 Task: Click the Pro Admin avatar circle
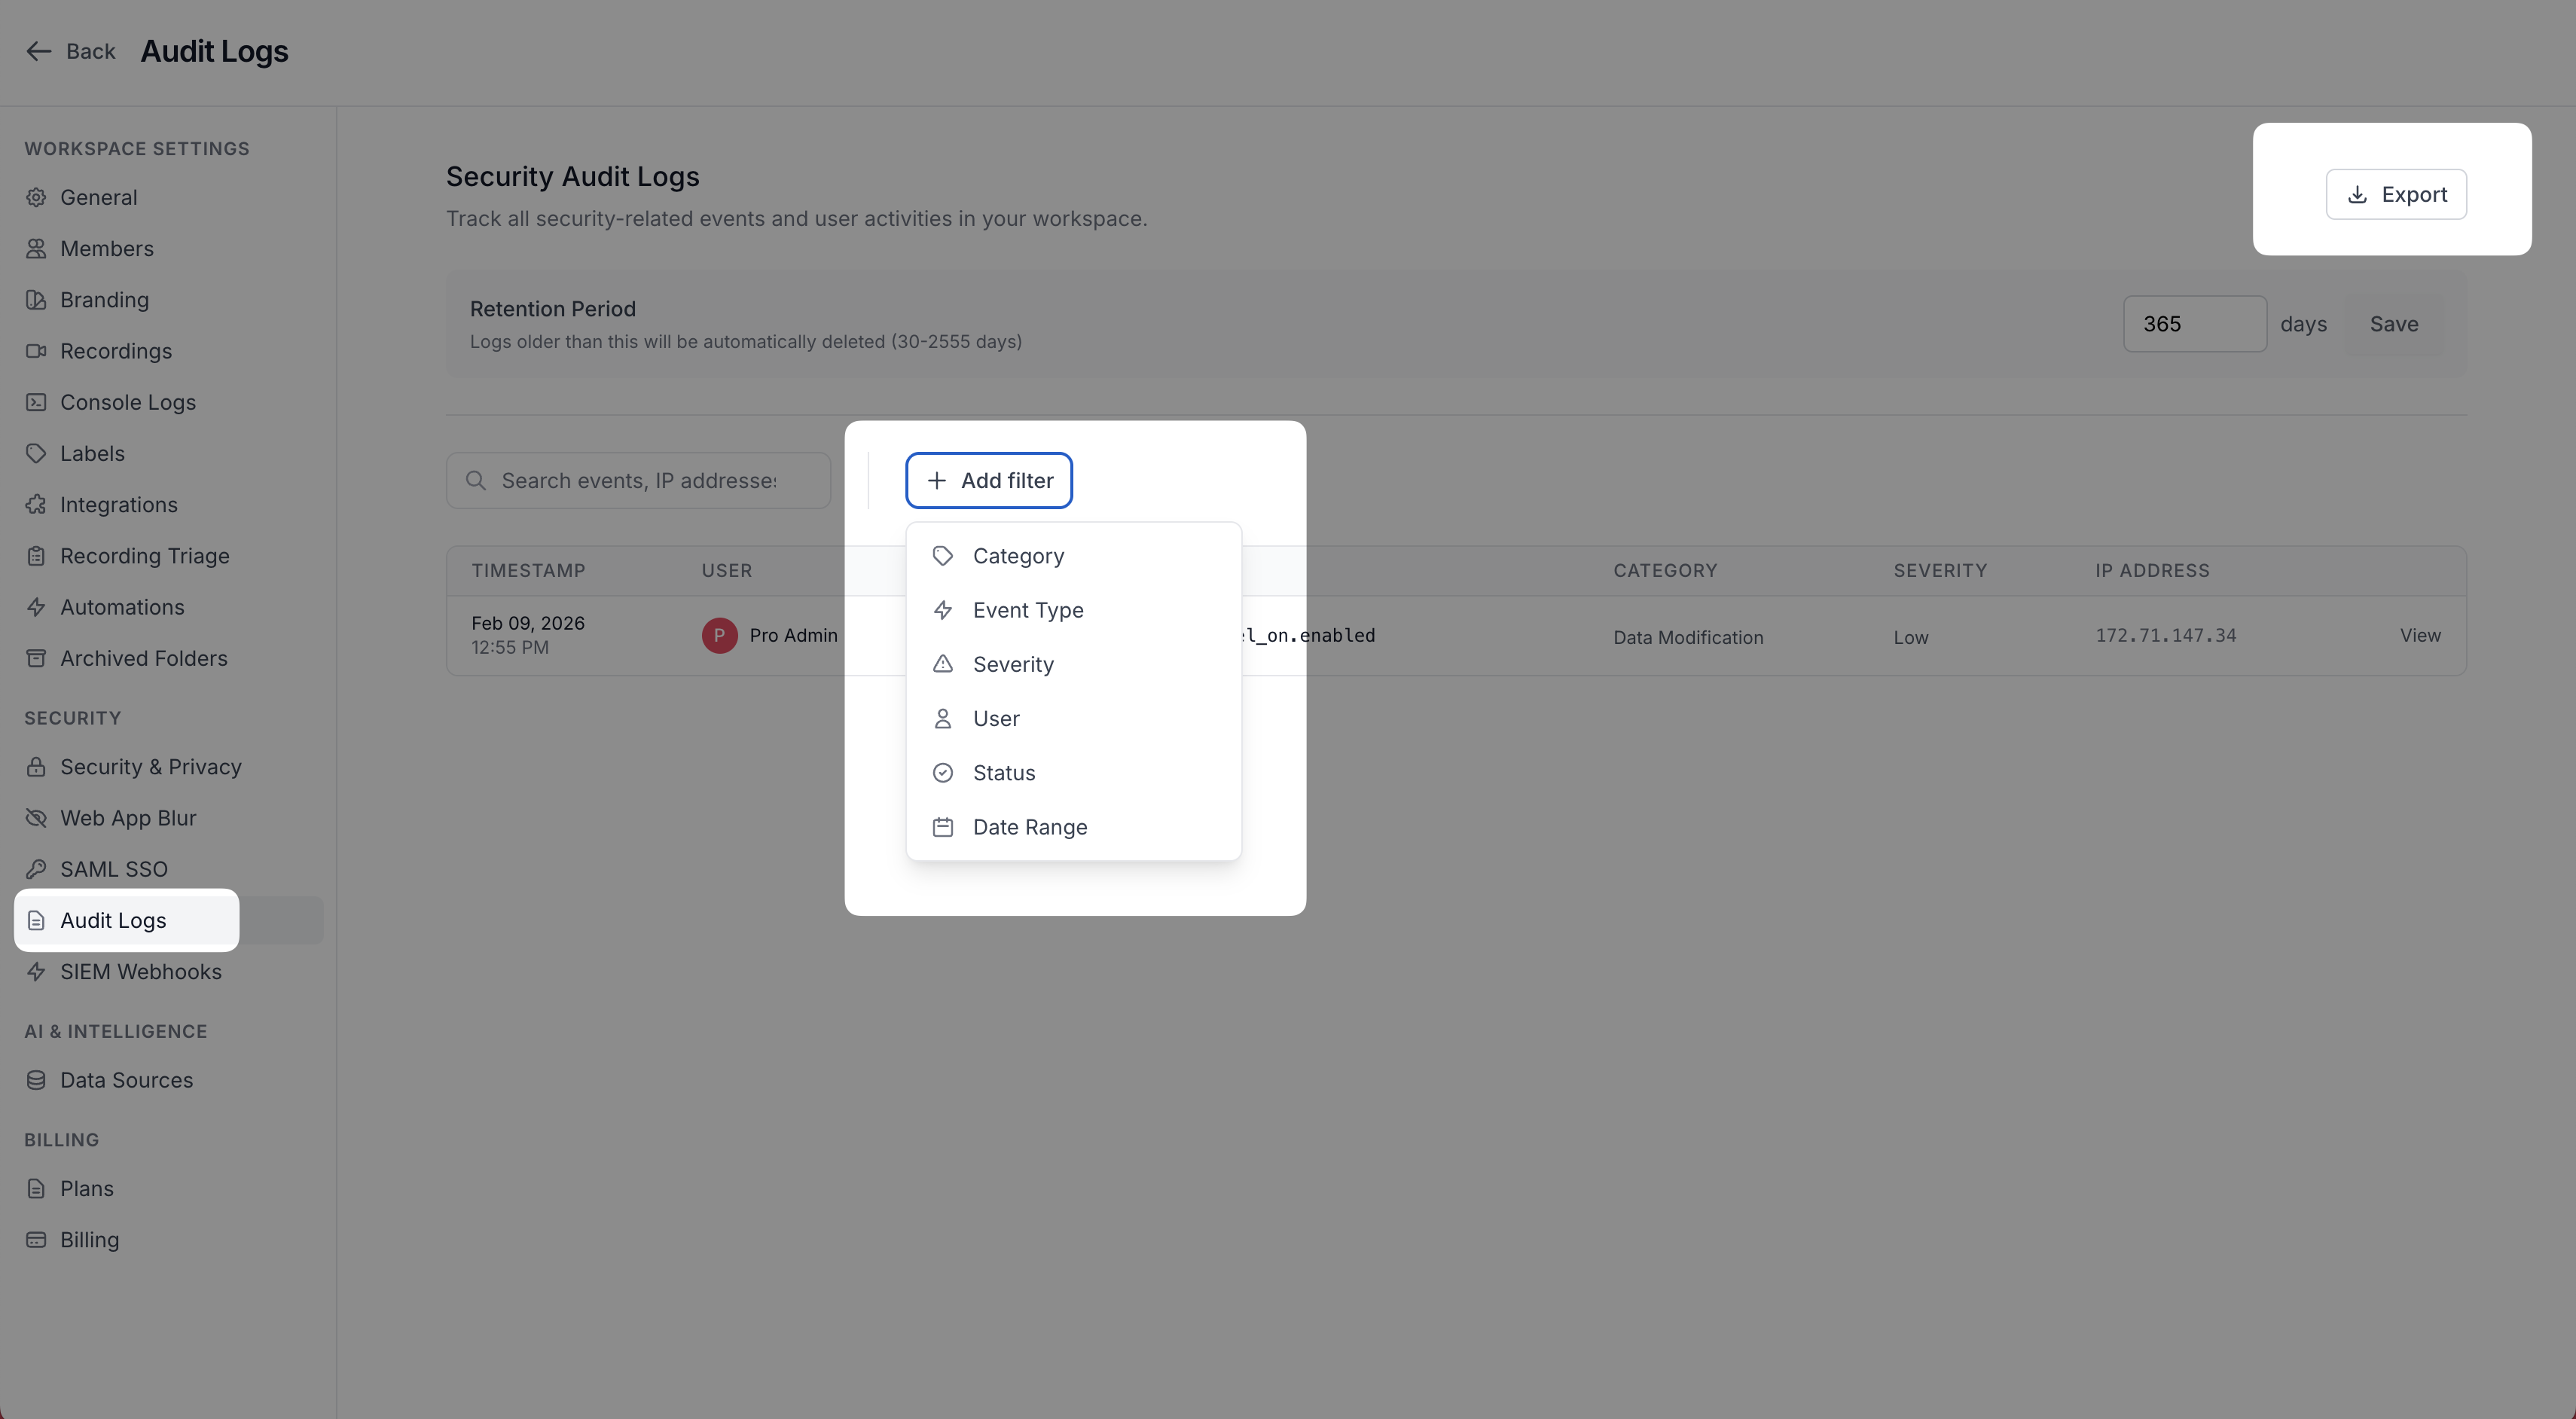pos(719,635)
